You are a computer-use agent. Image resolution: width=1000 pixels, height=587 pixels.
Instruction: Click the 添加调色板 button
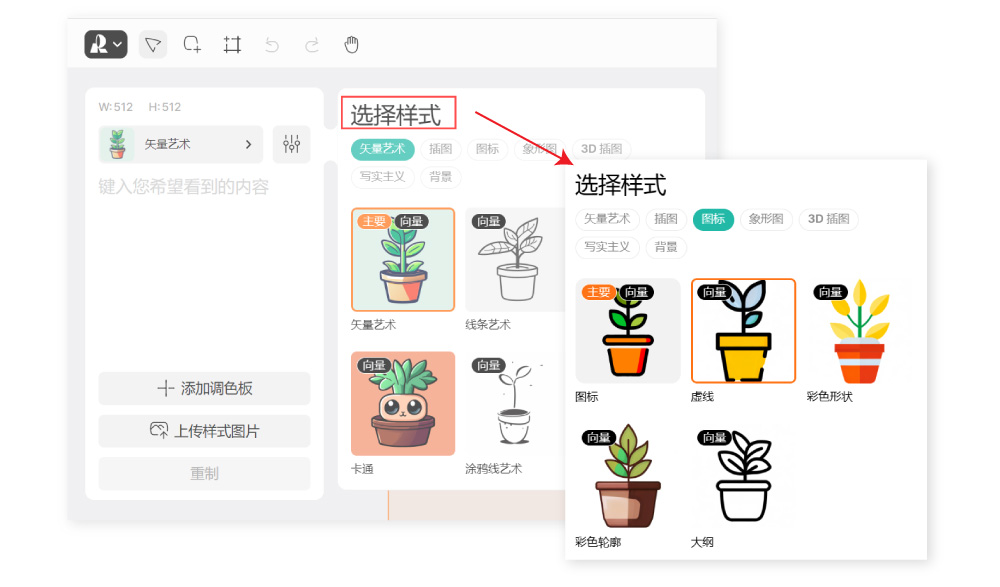[204, 389]
